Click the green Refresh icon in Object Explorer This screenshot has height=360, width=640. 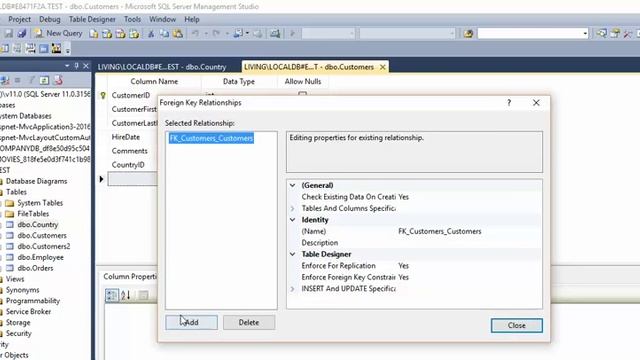[x=44, y=80]
